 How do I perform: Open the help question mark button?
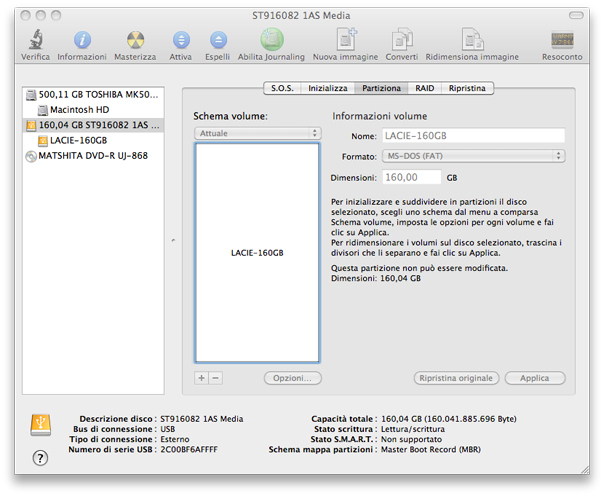point(40,457)
